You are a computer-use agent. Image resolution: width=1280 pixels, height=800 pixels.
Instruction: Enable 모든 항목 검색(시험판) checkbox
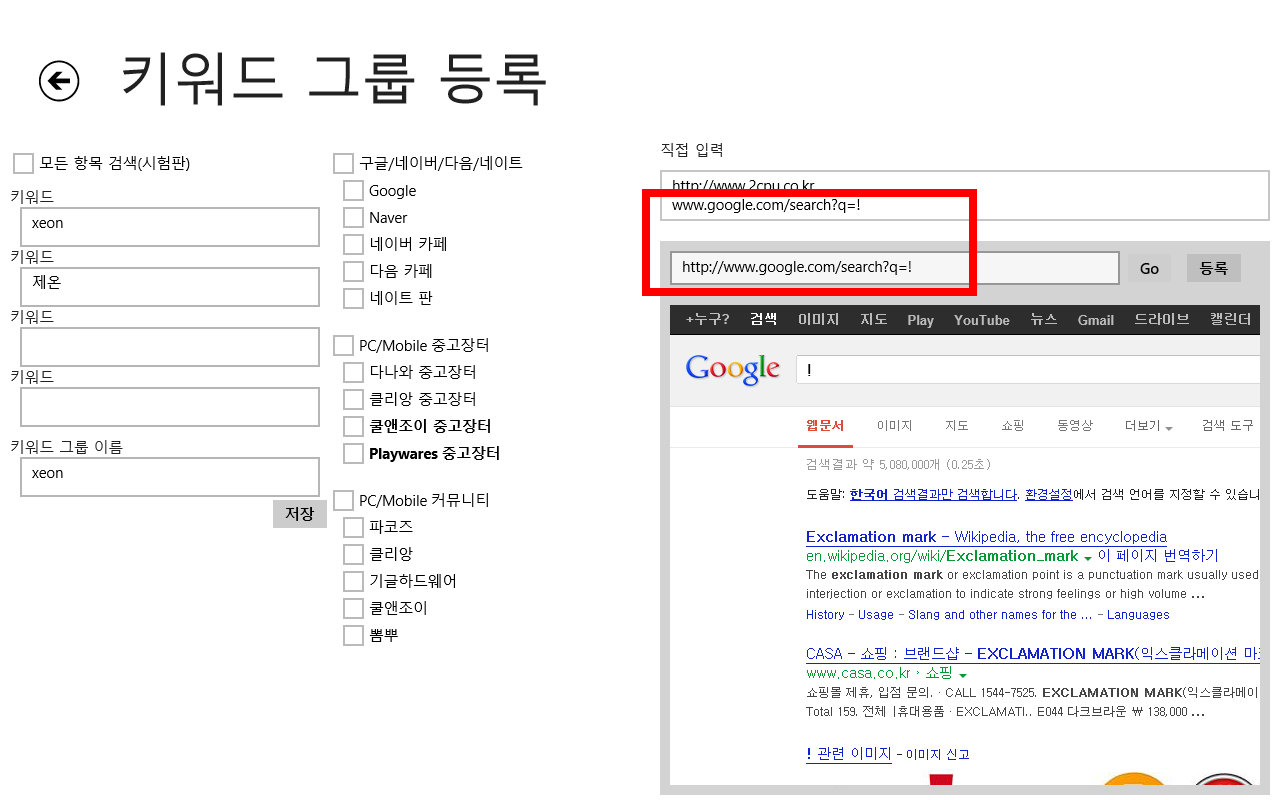coord(23,163)
